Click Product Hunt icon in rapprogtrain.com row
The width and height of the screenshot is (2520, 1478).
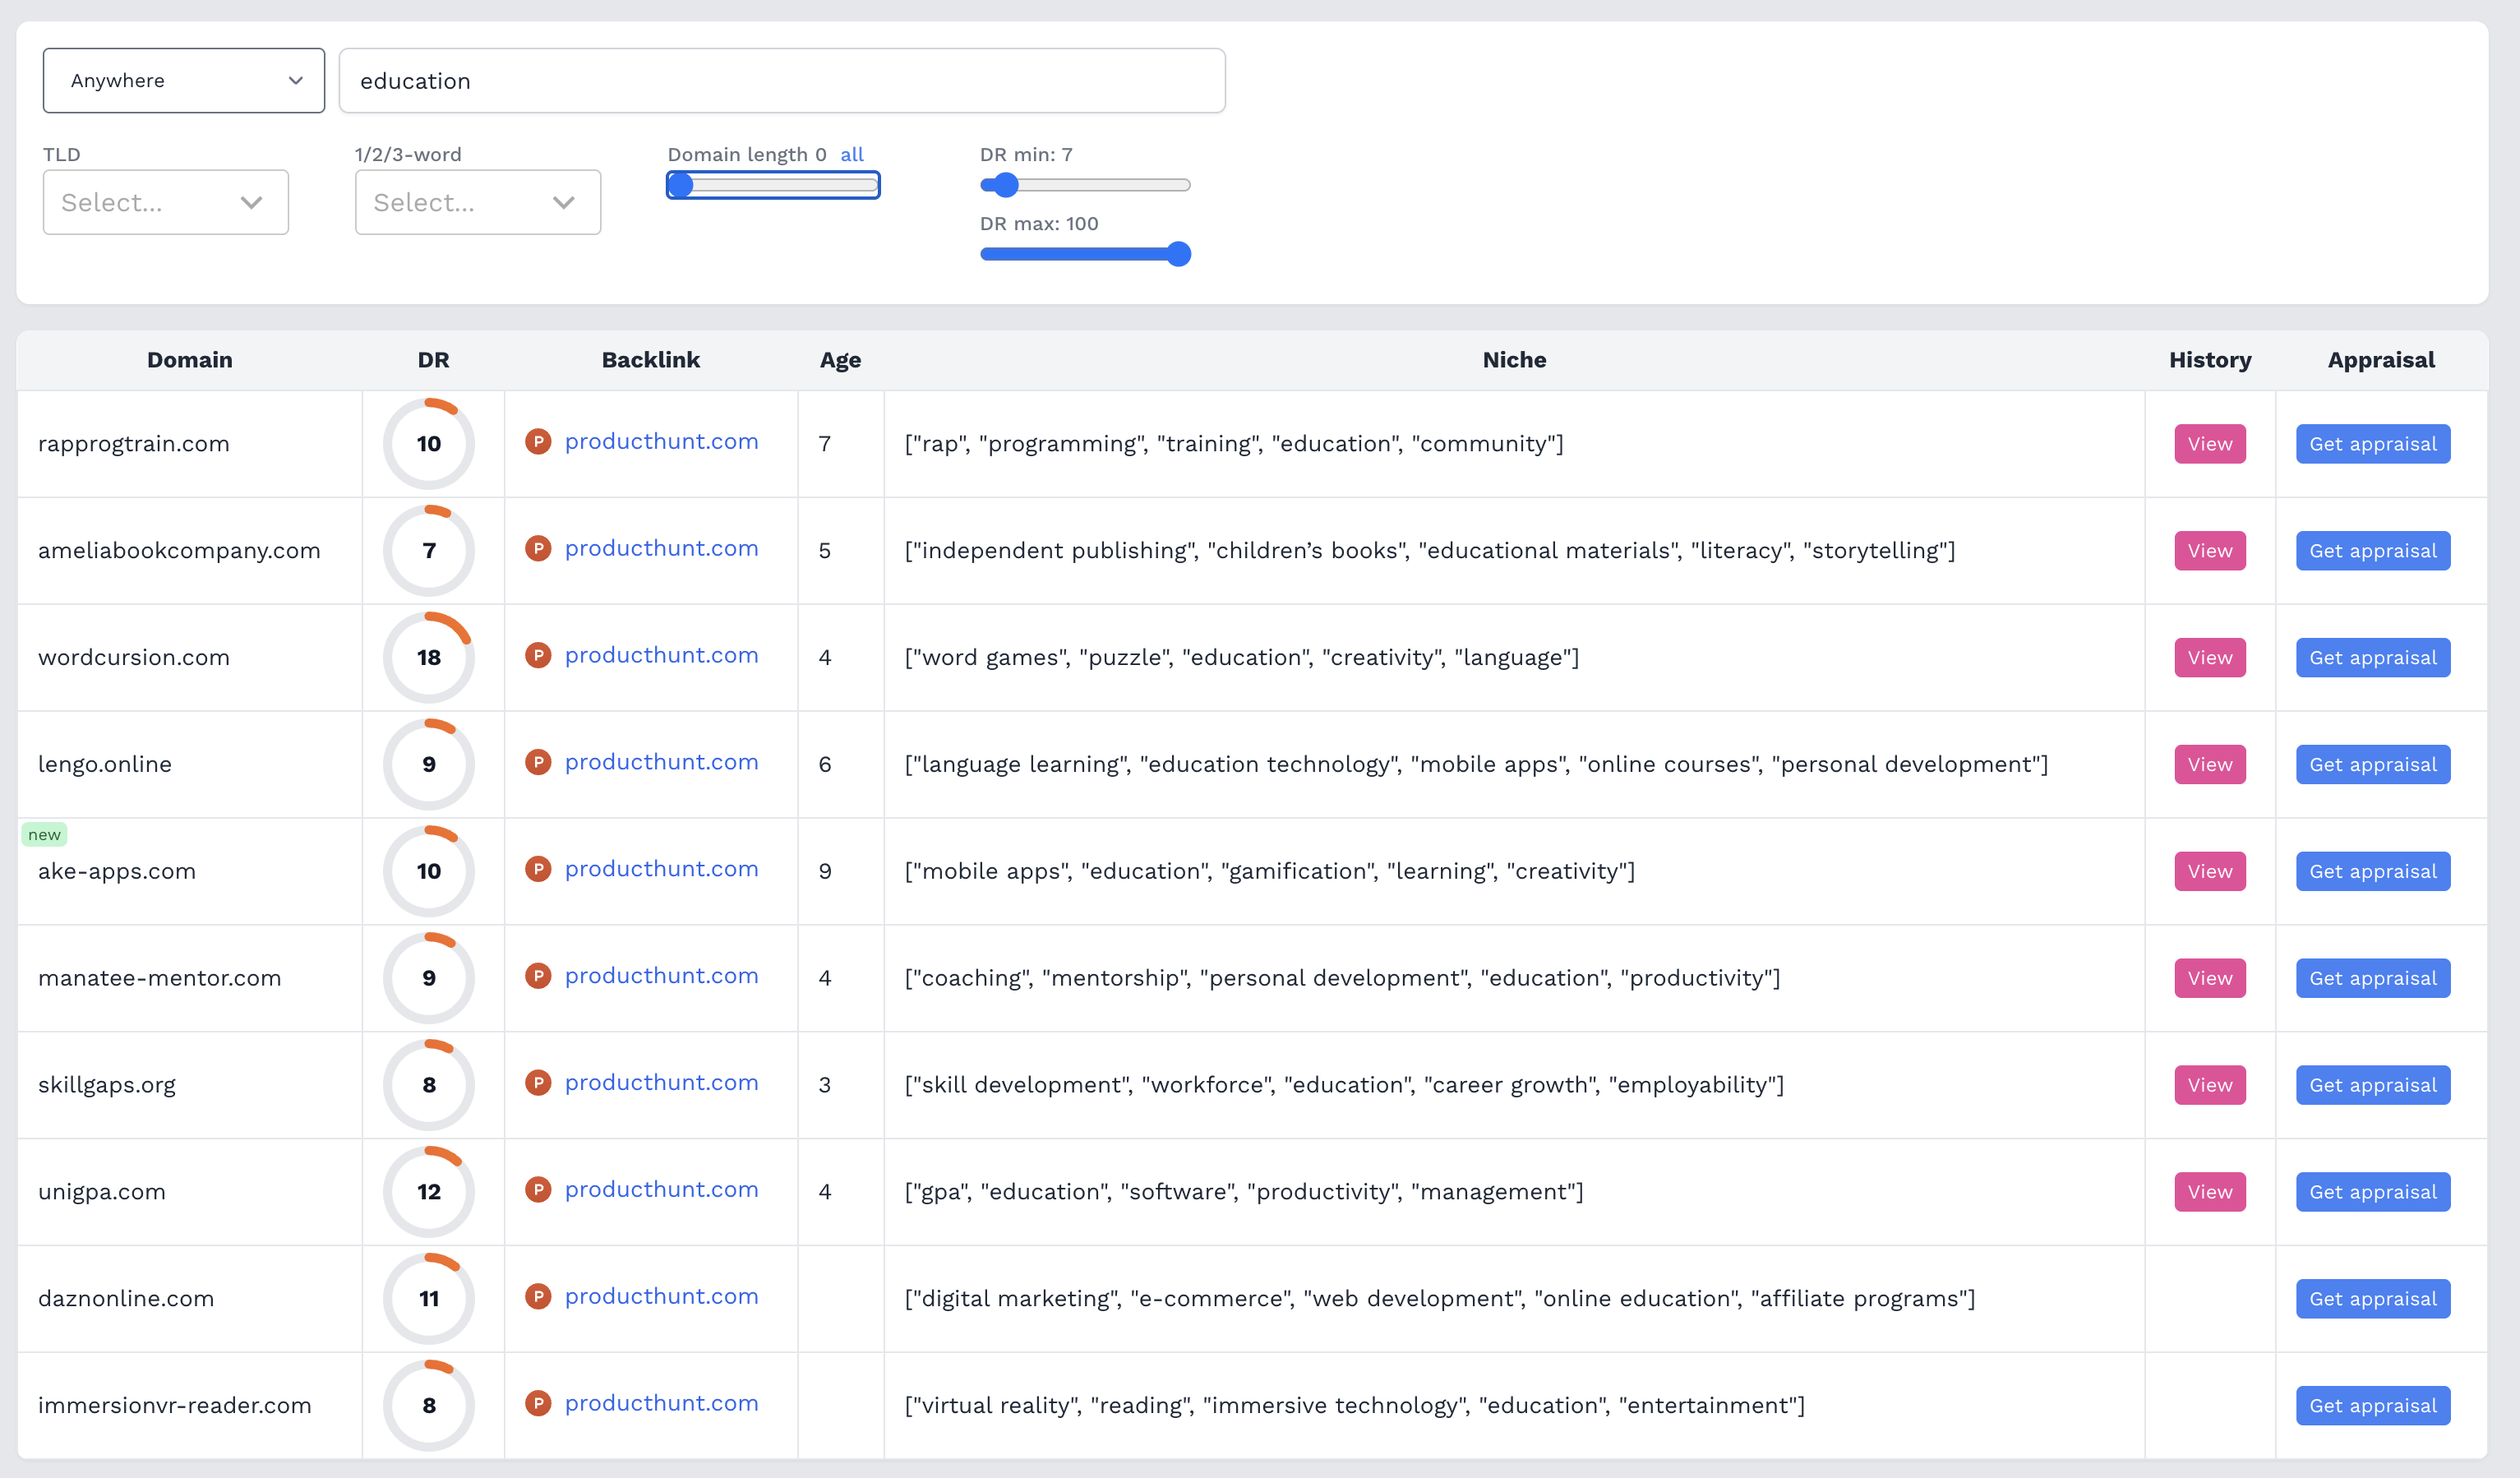538,441
